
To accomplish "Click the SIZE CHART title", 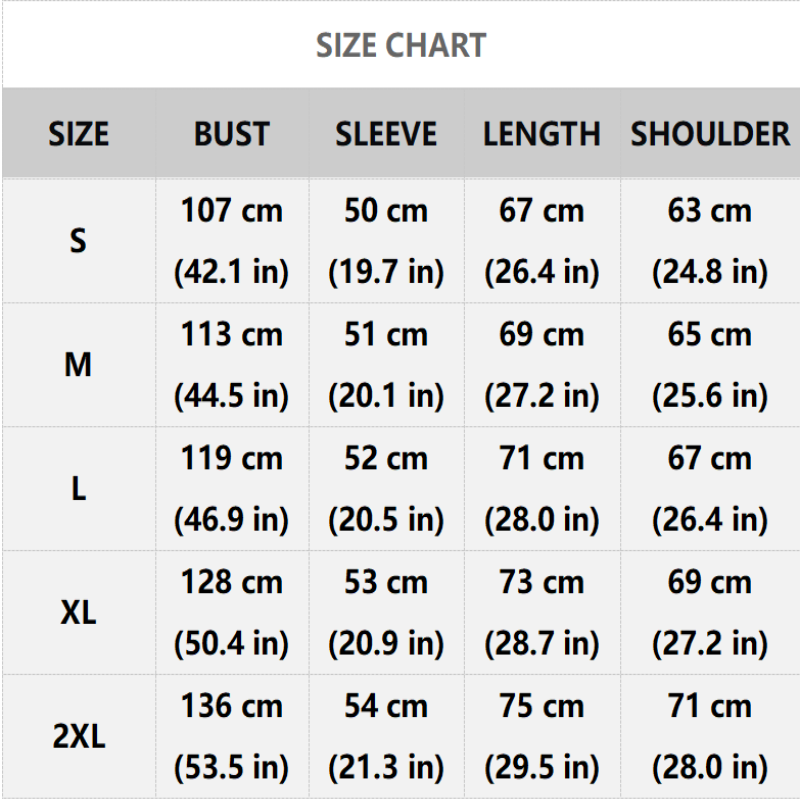I will 401,45.
